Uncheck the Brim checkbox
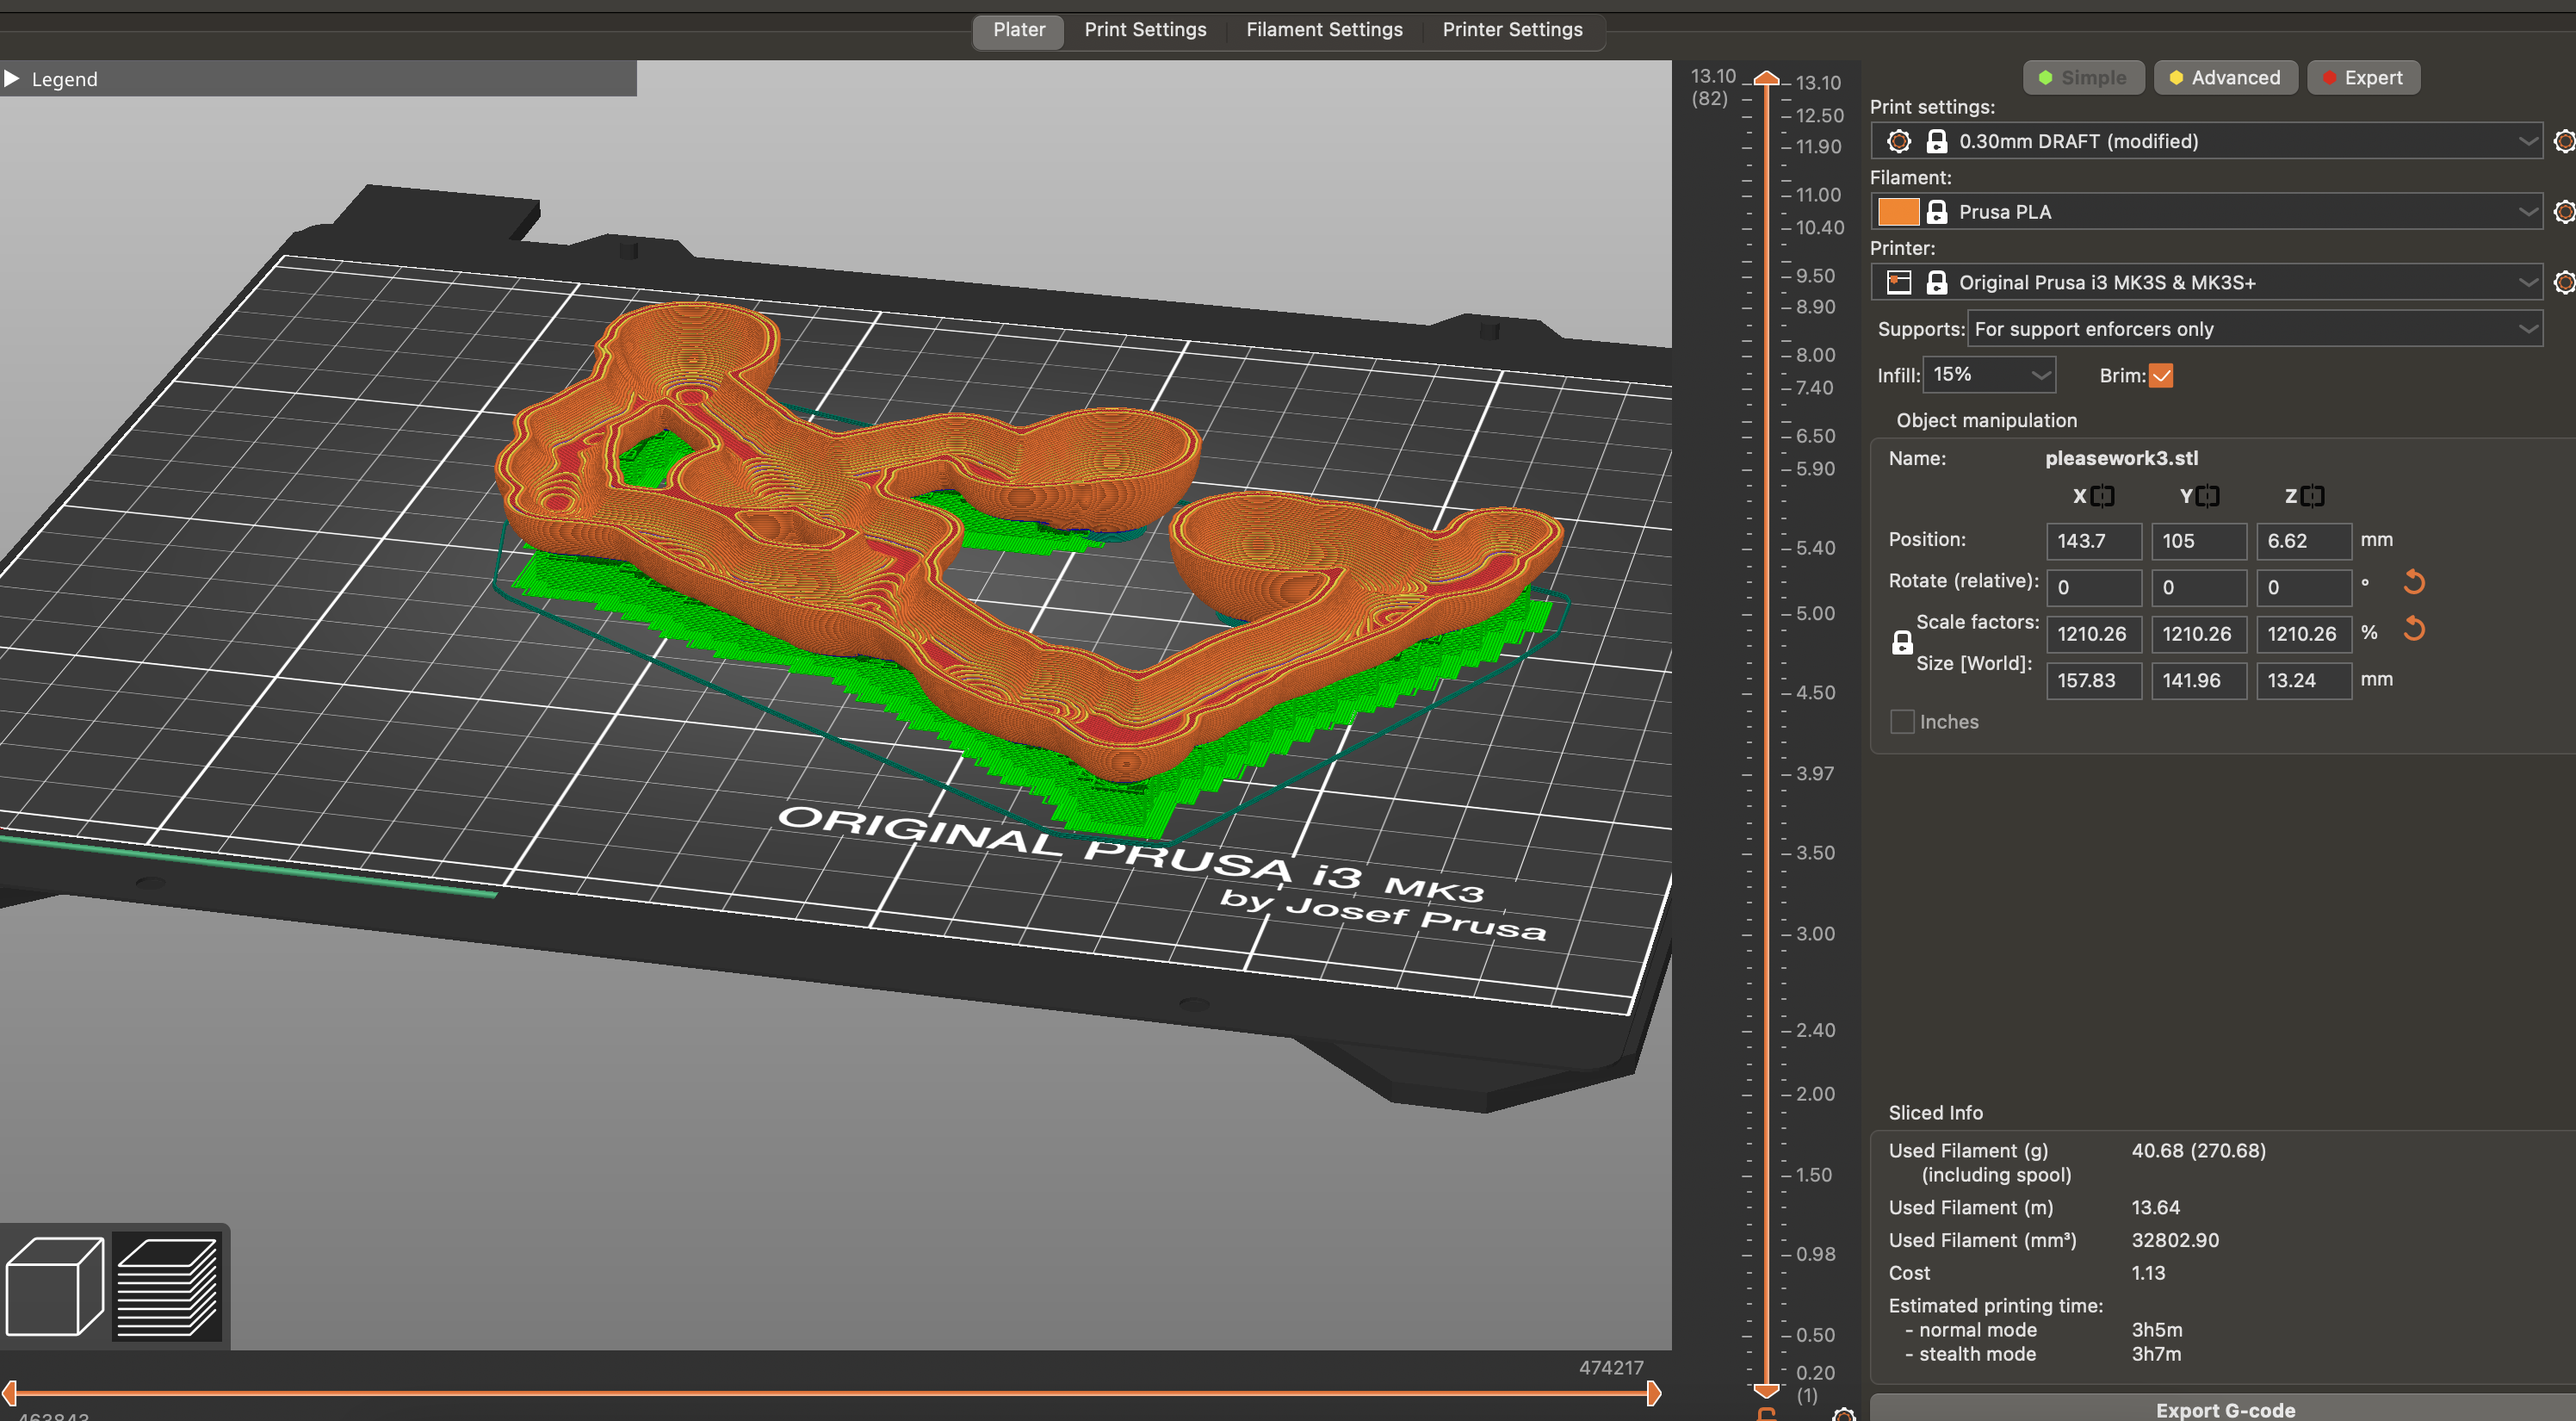The height and width of the screenshot is (1421, 2576). coord(2161,376)
